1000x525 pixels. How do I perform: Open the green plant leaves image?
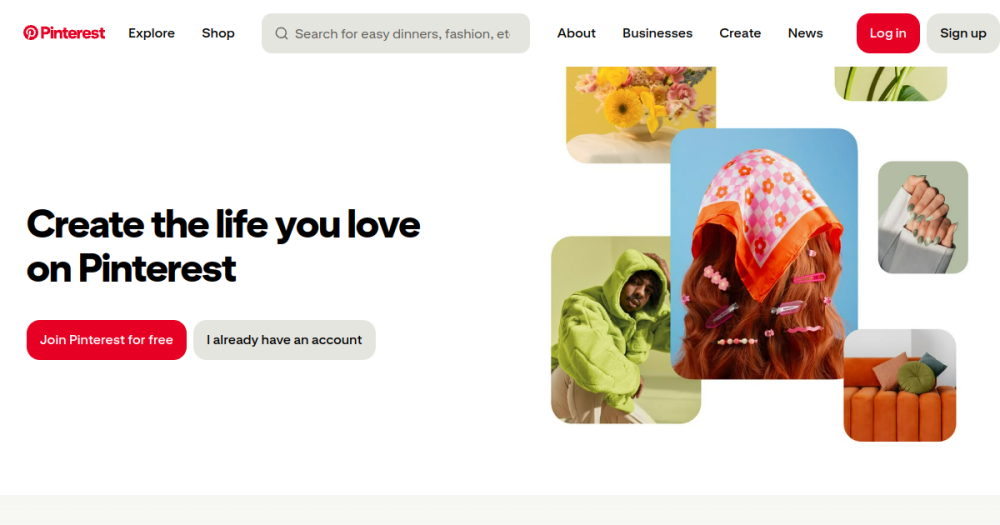click(x=890, y=84)
